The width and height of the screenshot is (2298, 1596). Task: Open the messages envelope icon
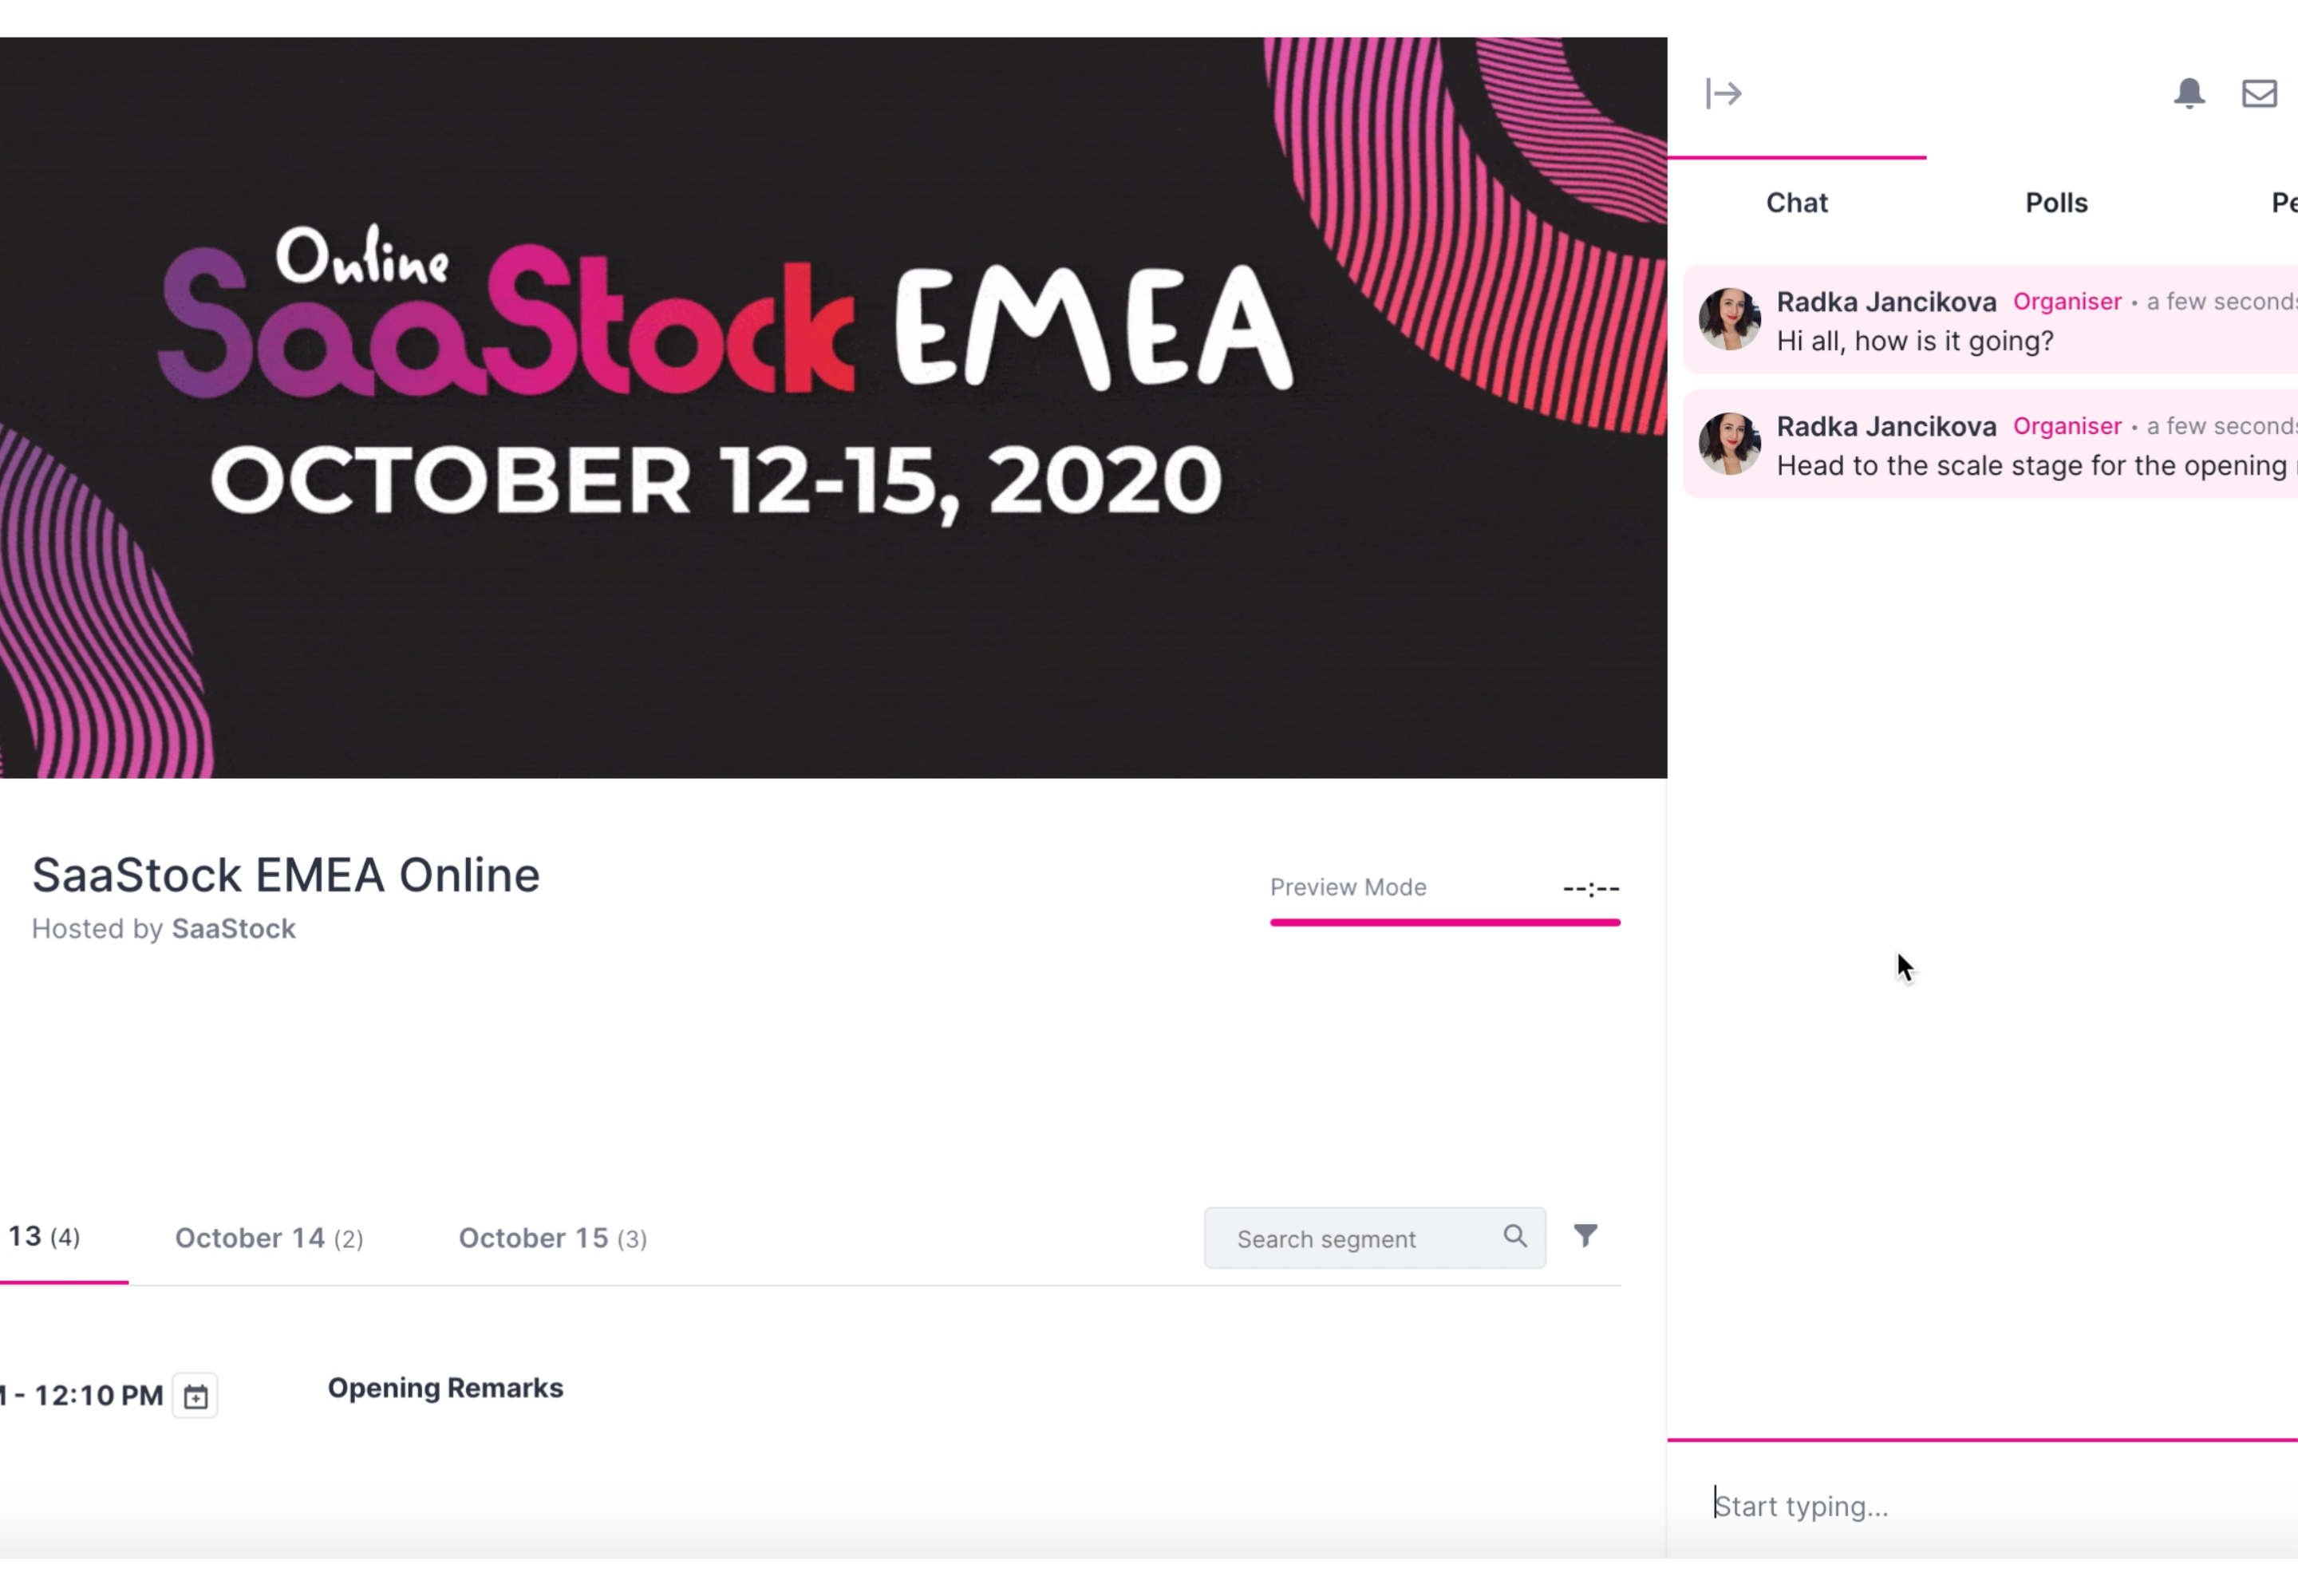pyautogui.click(x=2259, y=94)
